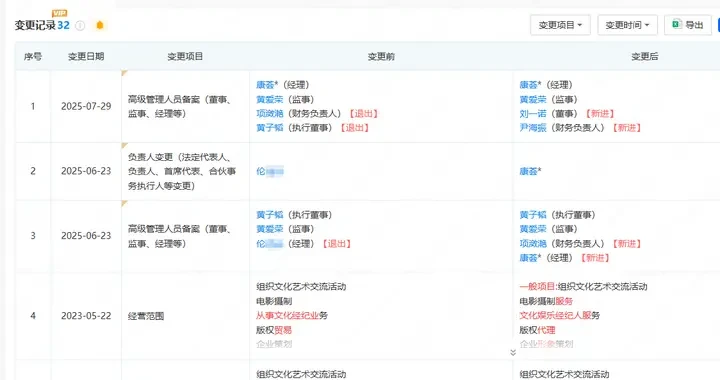Screen dimensions: 720x380
Task: Click 版权贸易 text in row 4
Action: (x=274, y=330)
